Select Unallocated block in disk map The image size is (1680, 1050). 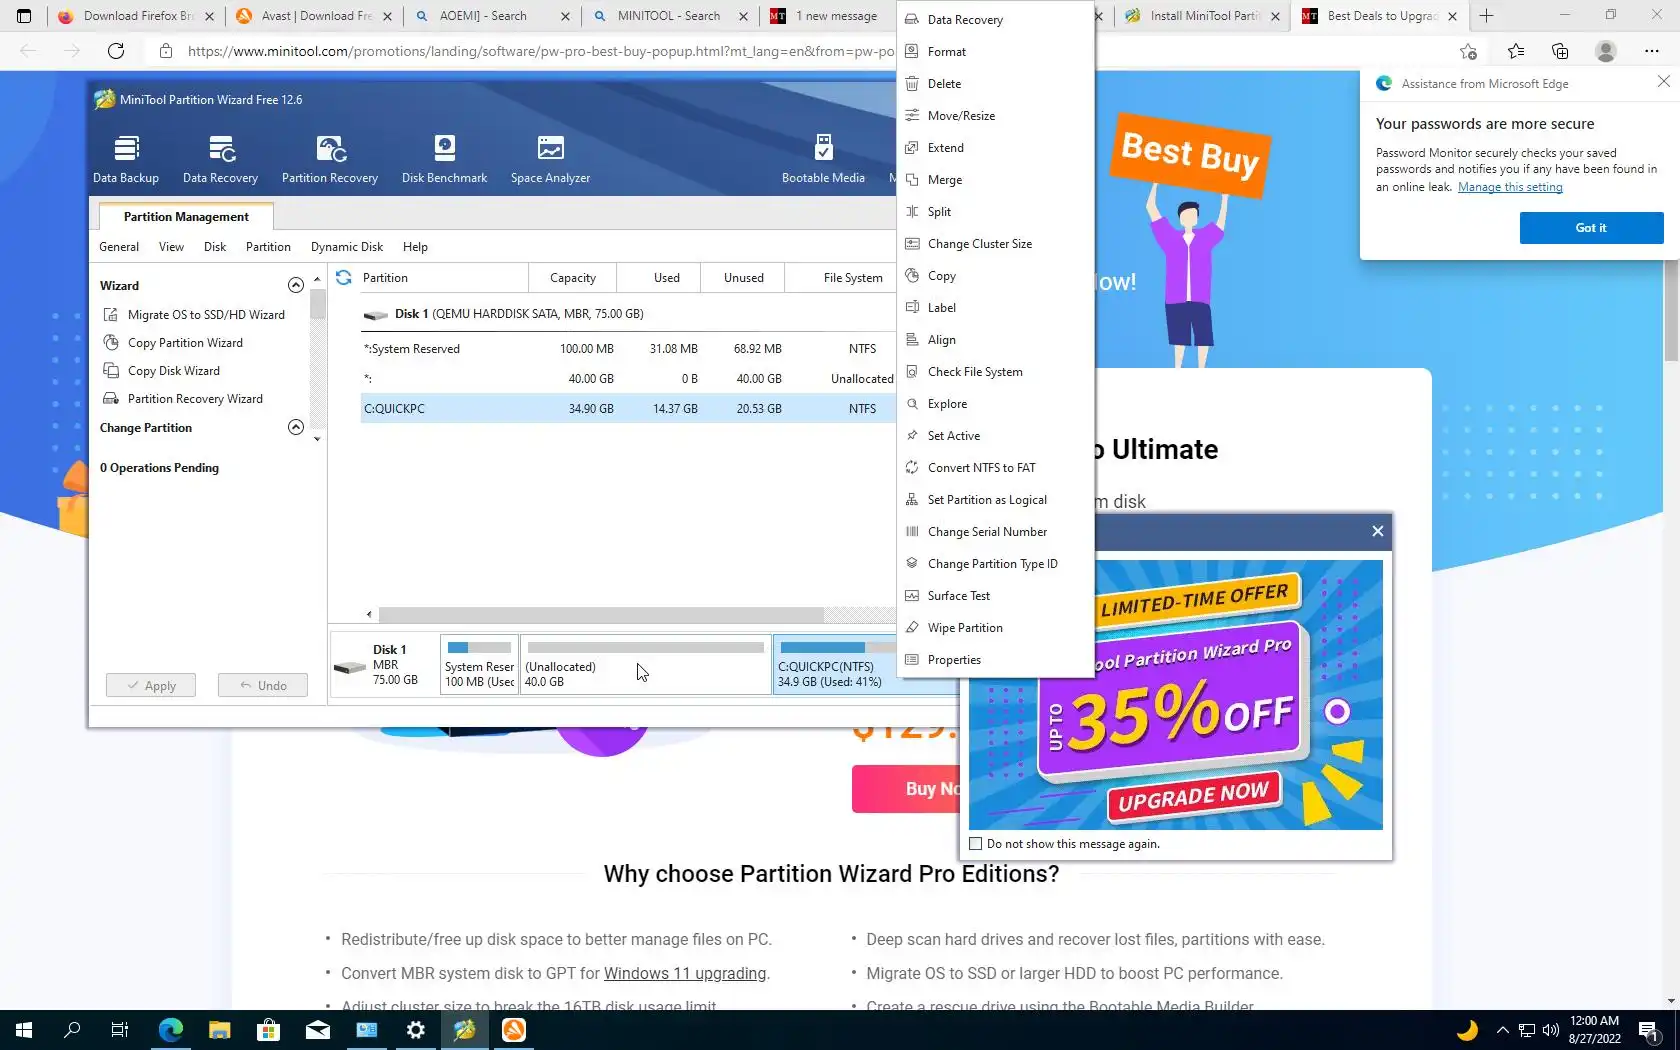(x=646, y=664)
